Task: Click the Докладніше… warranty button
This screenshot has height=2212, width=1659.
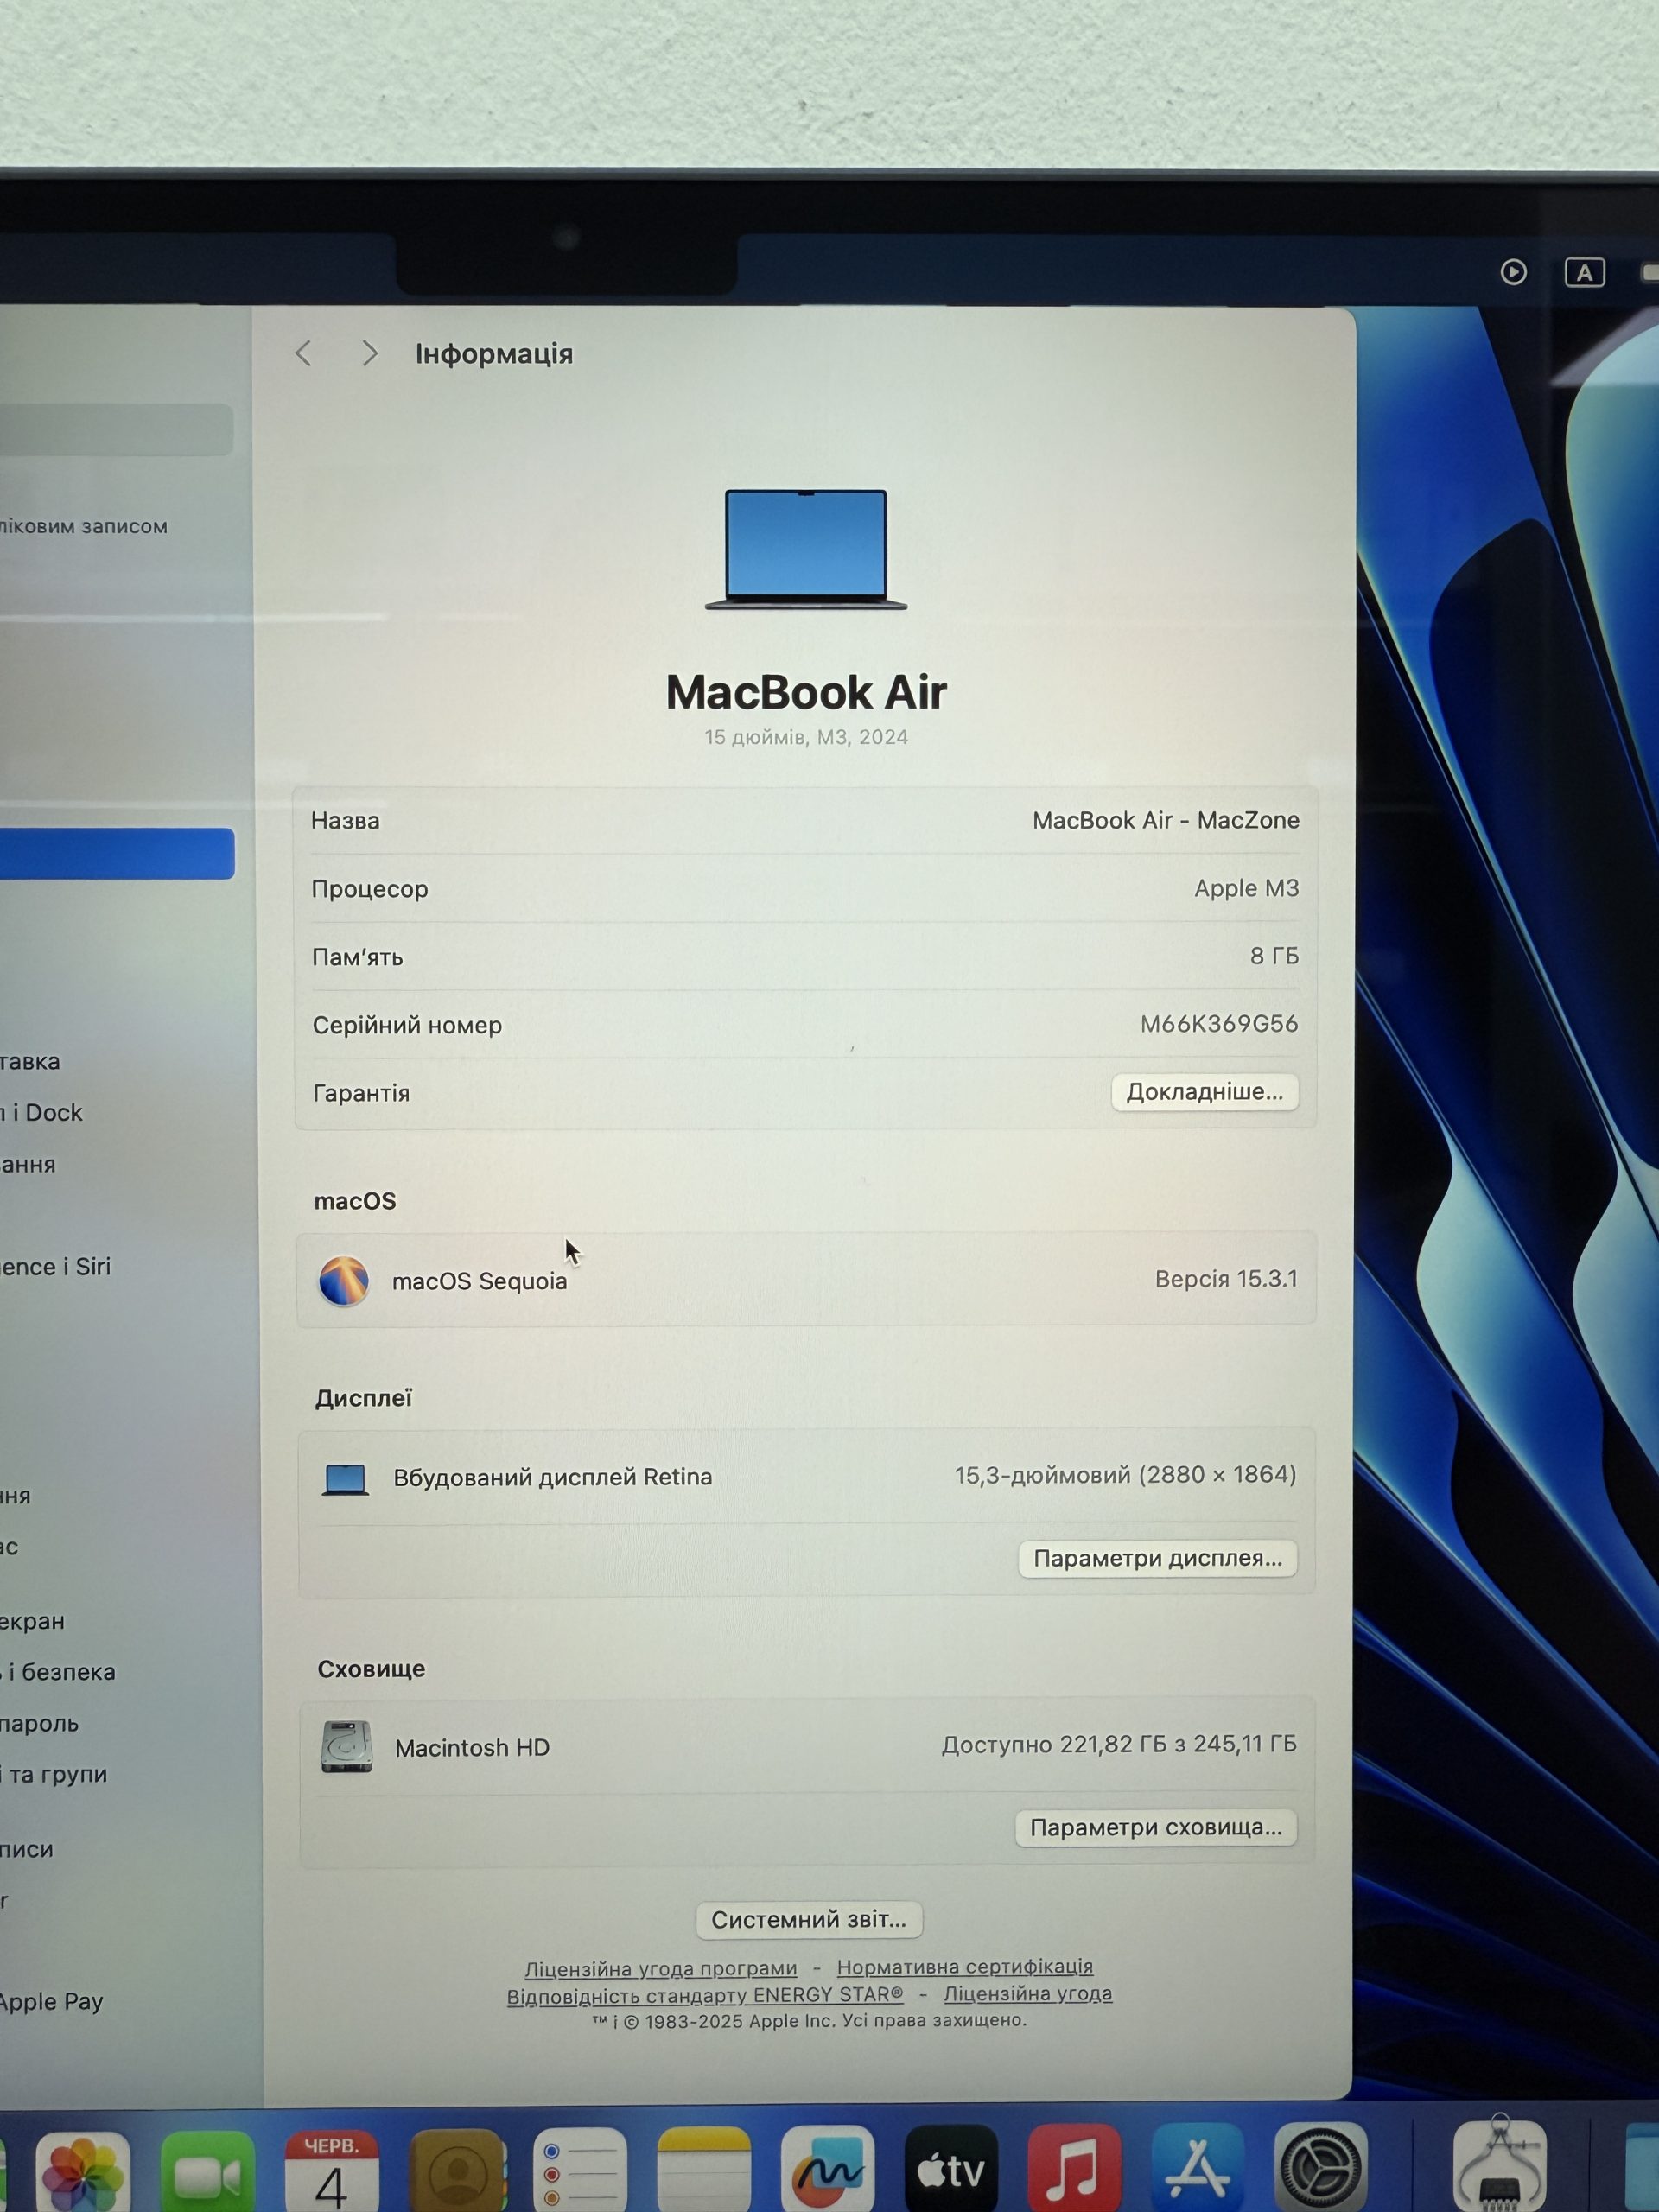Action: [1204, 1091]
